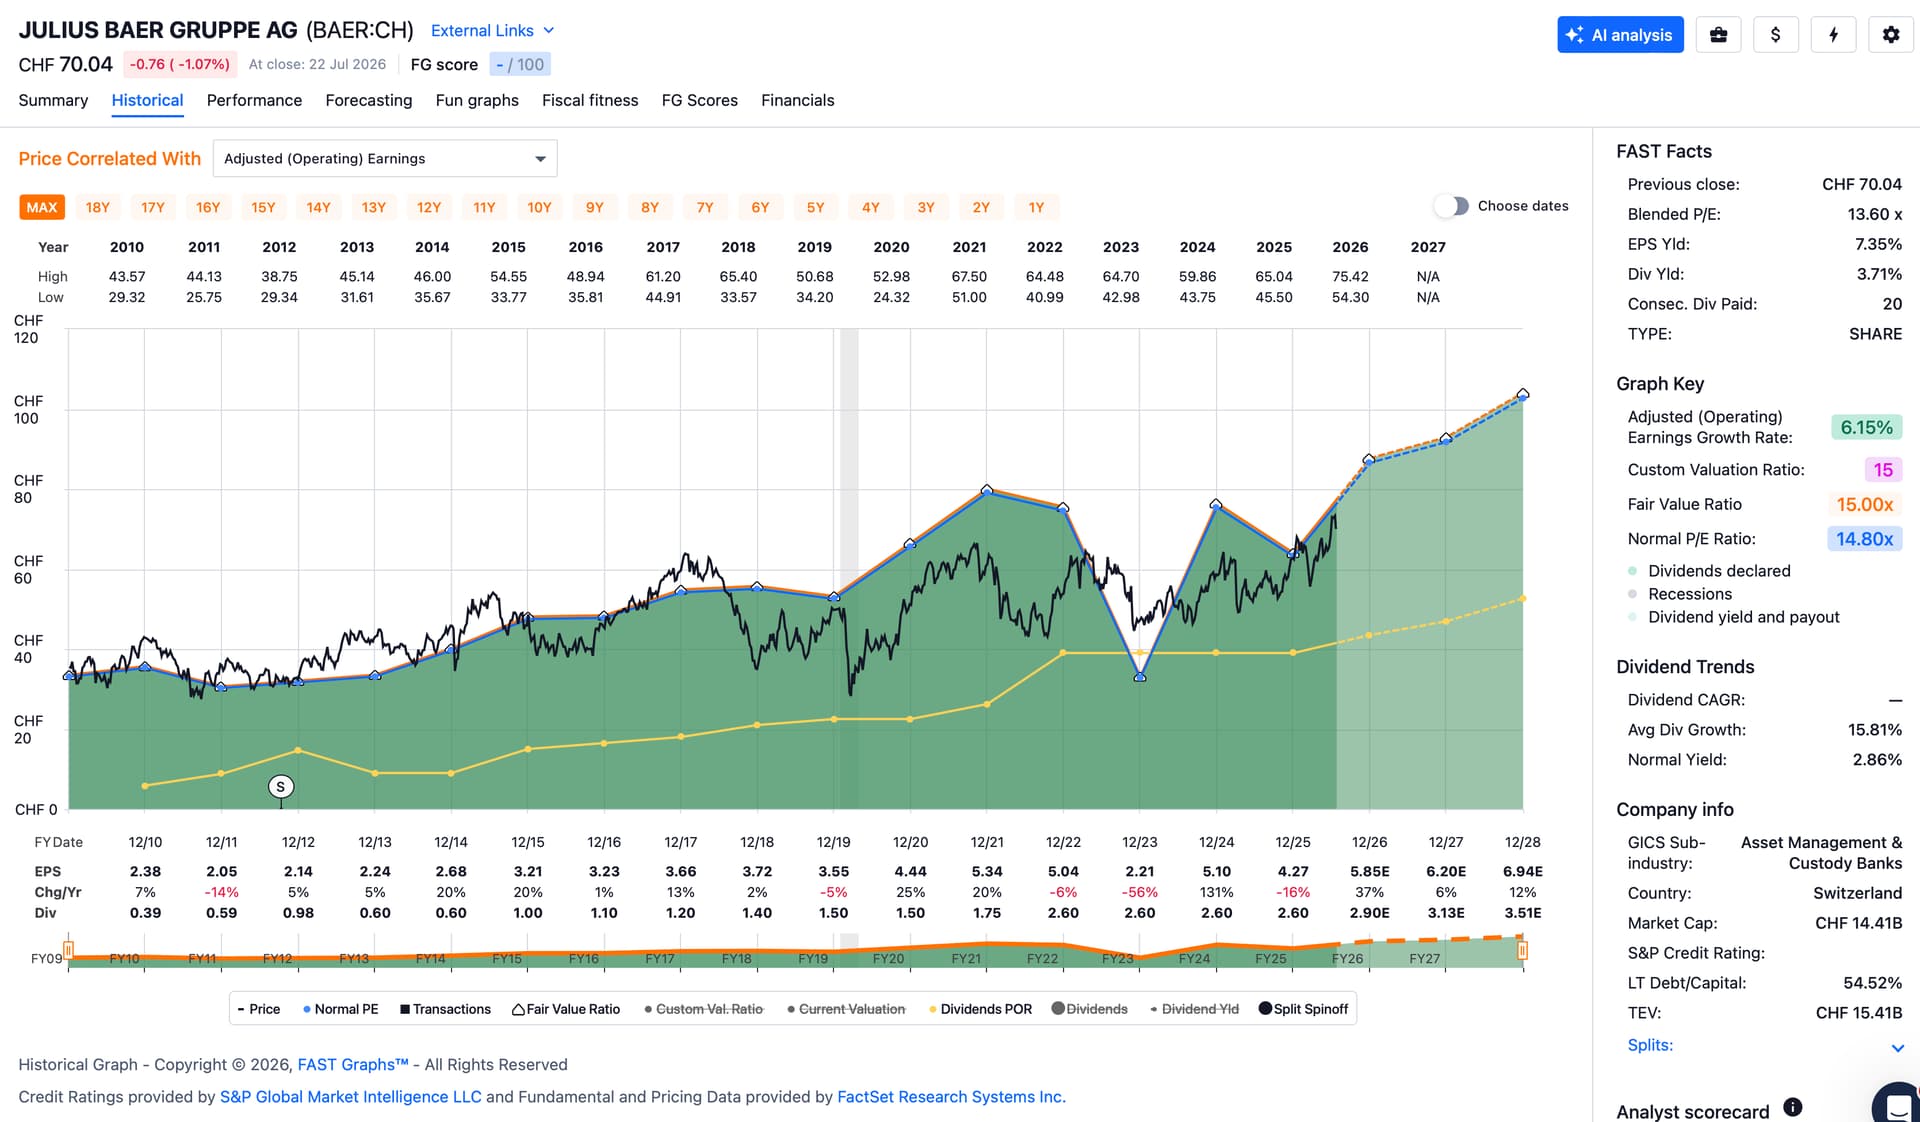
Task: Toggle Split Spinoff legend entry
Action: pyautogui.click(x=1303, y=1009)
